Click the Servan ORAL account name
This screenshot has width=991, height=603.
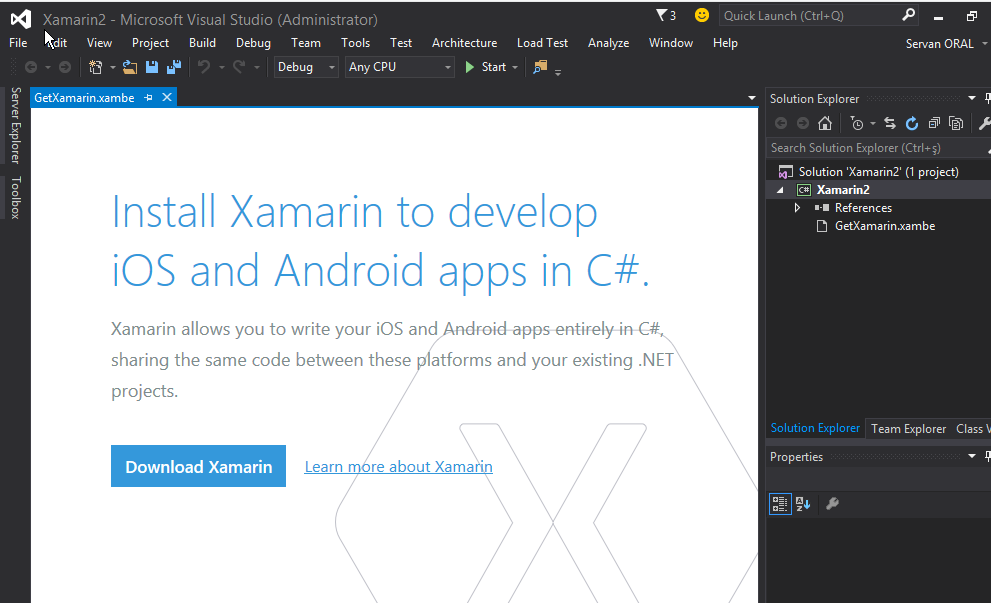click(x=939, y=44)
